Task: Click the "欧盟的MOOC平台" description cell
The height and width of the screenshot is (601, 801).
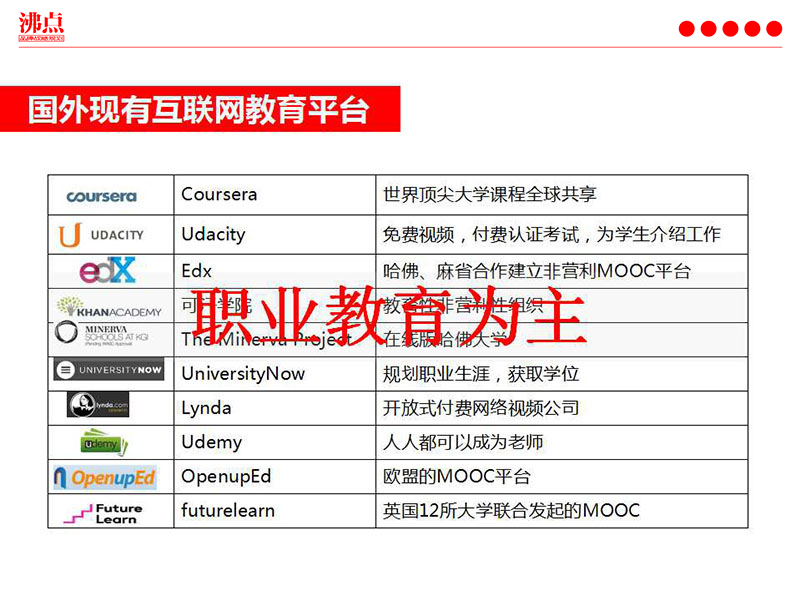Action: [457, 476]
